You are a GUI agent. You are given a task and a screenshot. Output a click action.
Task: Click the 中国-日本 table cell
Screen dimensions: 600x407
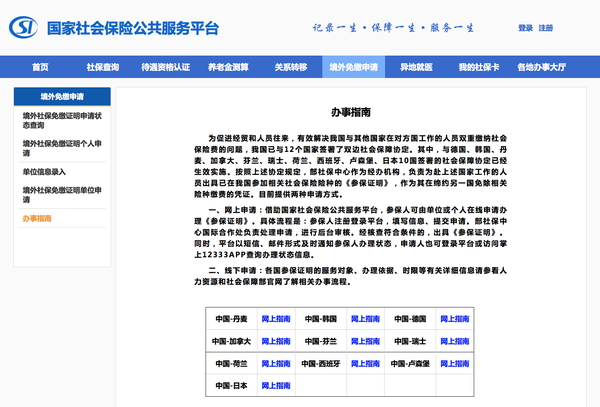[232, 386]
